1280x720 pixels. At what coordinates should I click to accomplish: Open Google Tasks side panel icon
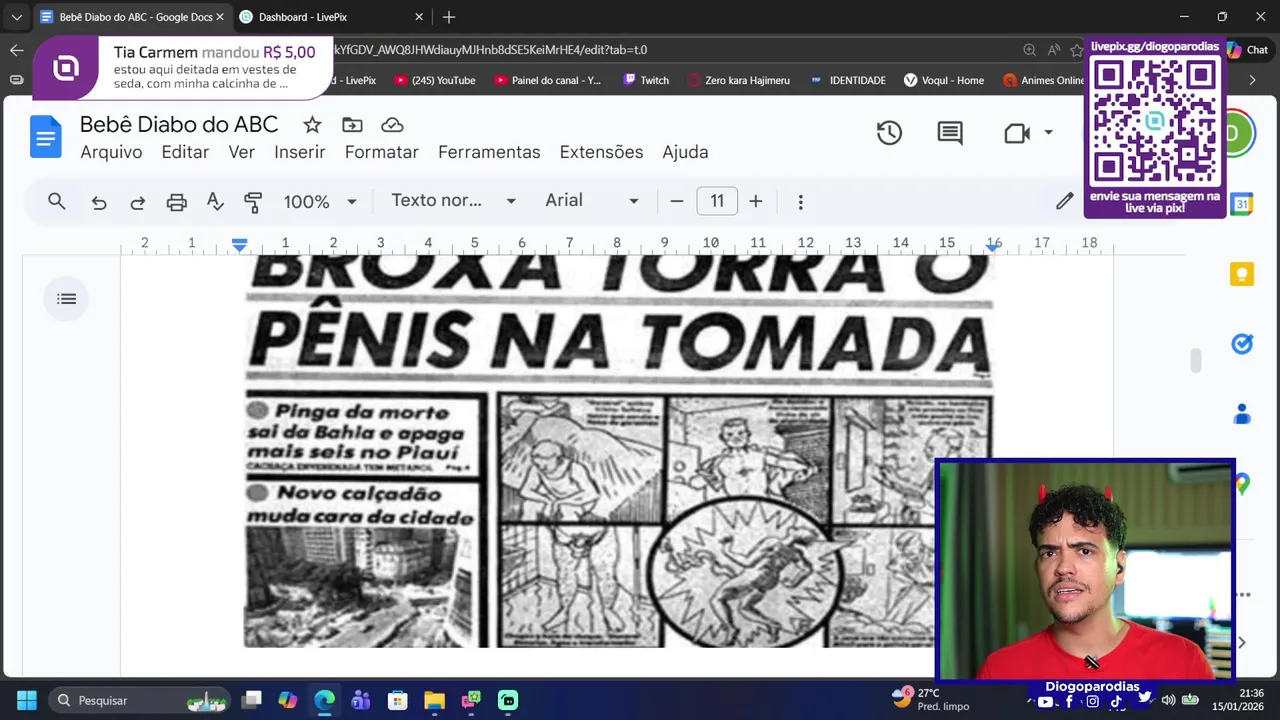(1242, 344)
